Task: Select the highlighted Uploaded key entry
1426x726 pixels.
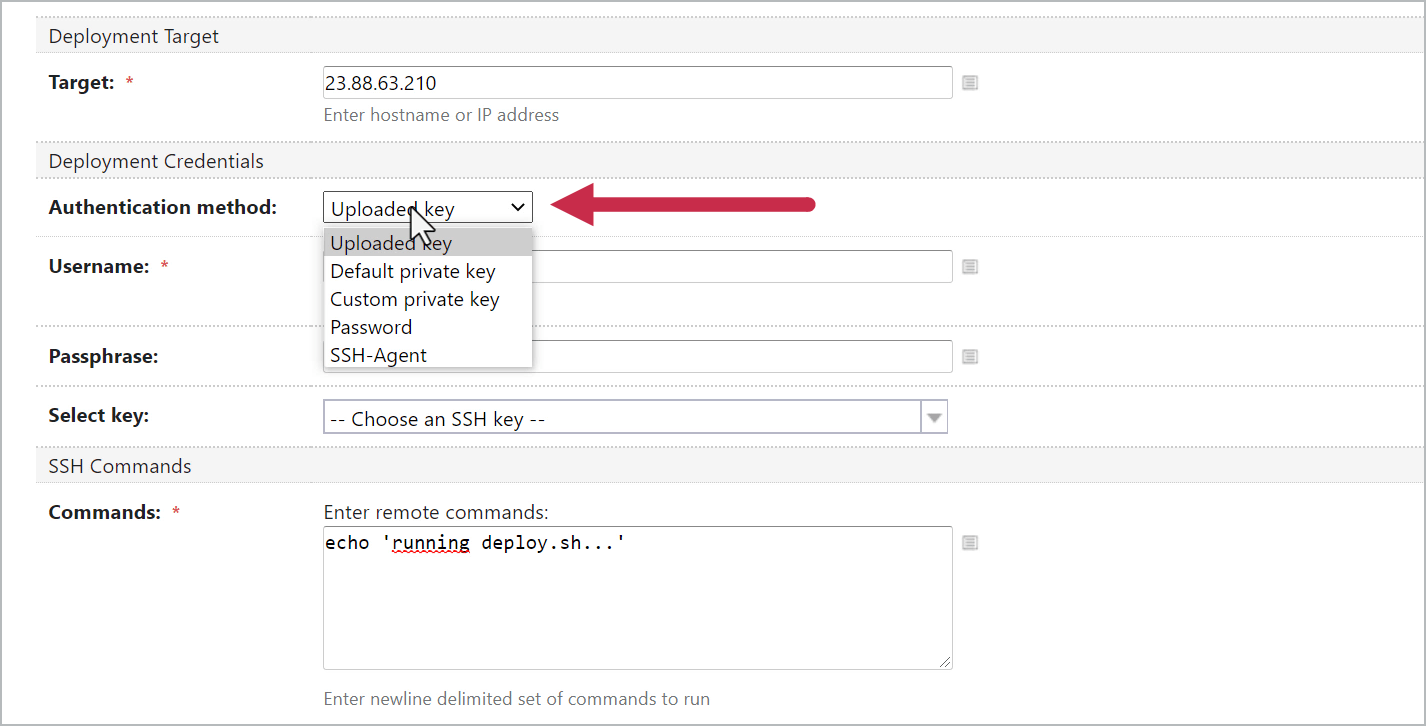Action: [x=390, y=243]
